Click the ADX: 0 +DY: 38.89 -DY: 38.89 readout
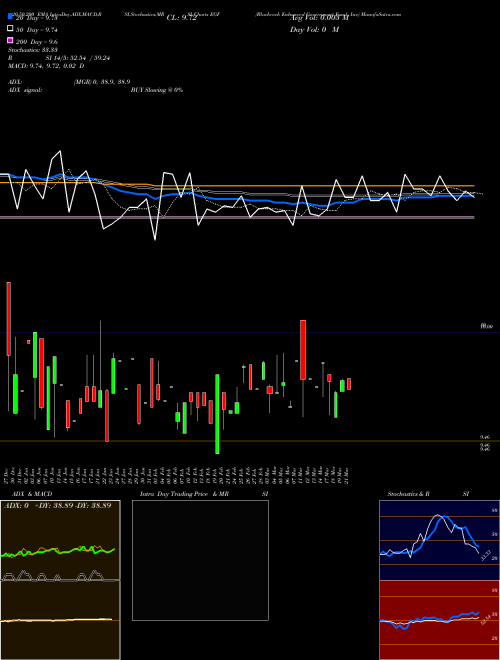The width and height of the screenshot is (500, 660). (x=57, y=505)
